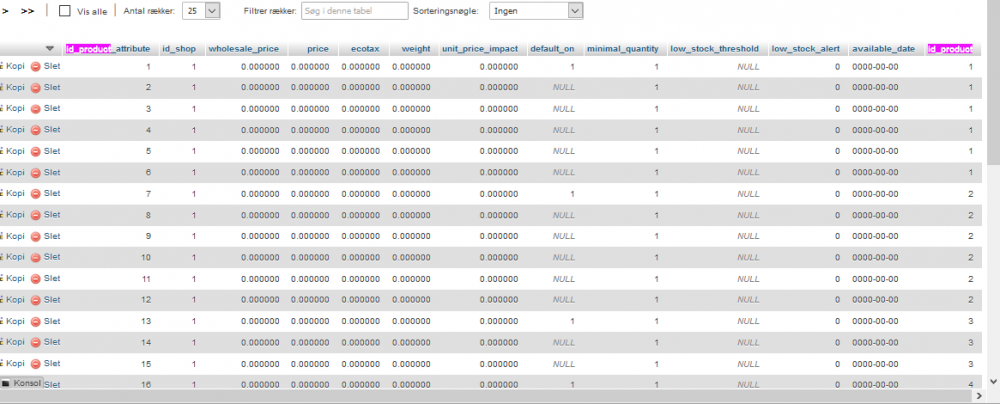The width and height of the screenshot is (1000, 404).
Task: Copy row 2 with its Kopi link
Action: coord(15,87)
